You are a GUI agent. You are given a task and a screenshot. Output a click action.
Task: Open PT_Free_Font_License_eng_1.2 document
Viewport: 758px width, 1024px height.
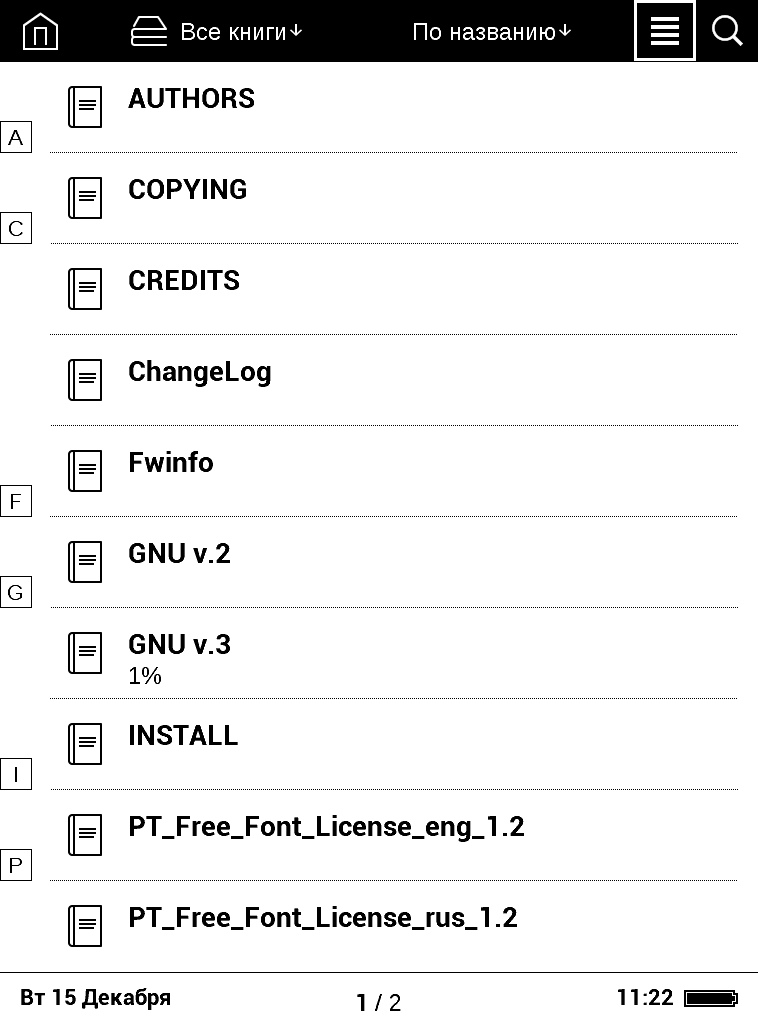[x=394, y=835]
